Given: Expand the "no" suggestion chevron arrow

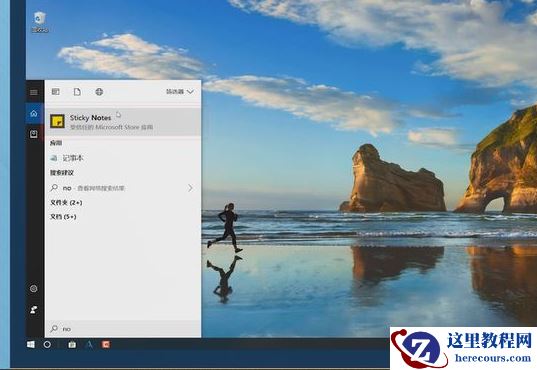Looking at the screenshot, I should point(190,188).
